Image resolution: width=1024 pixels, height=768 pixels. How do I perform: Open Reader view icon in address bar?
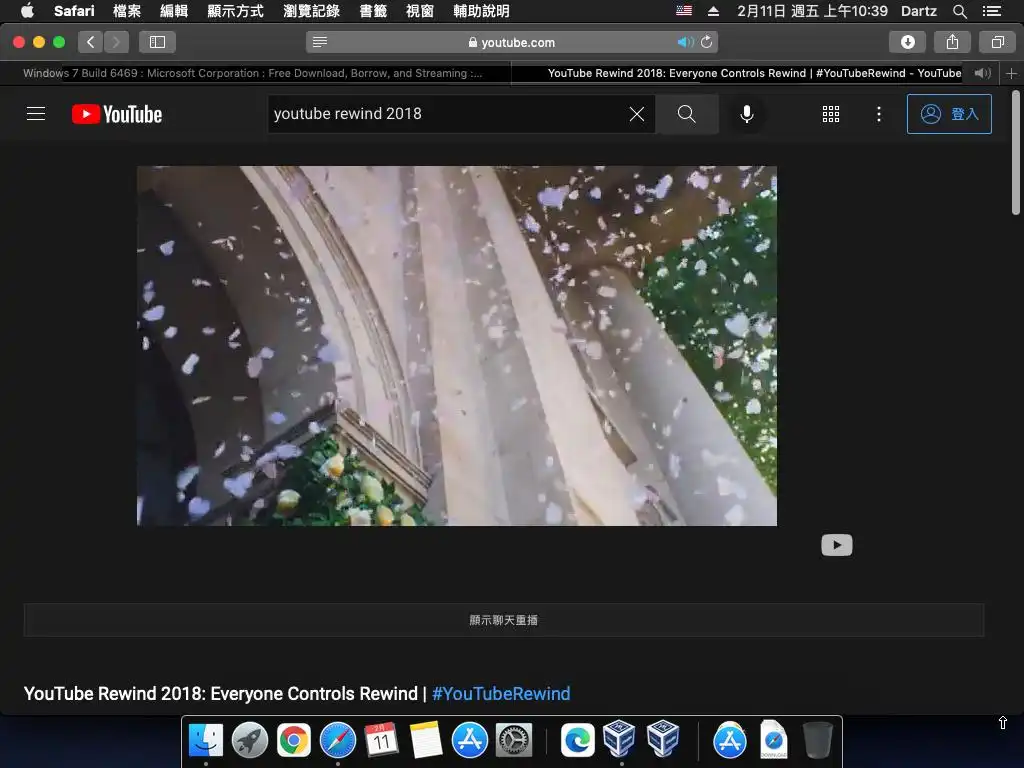point(319,42)
